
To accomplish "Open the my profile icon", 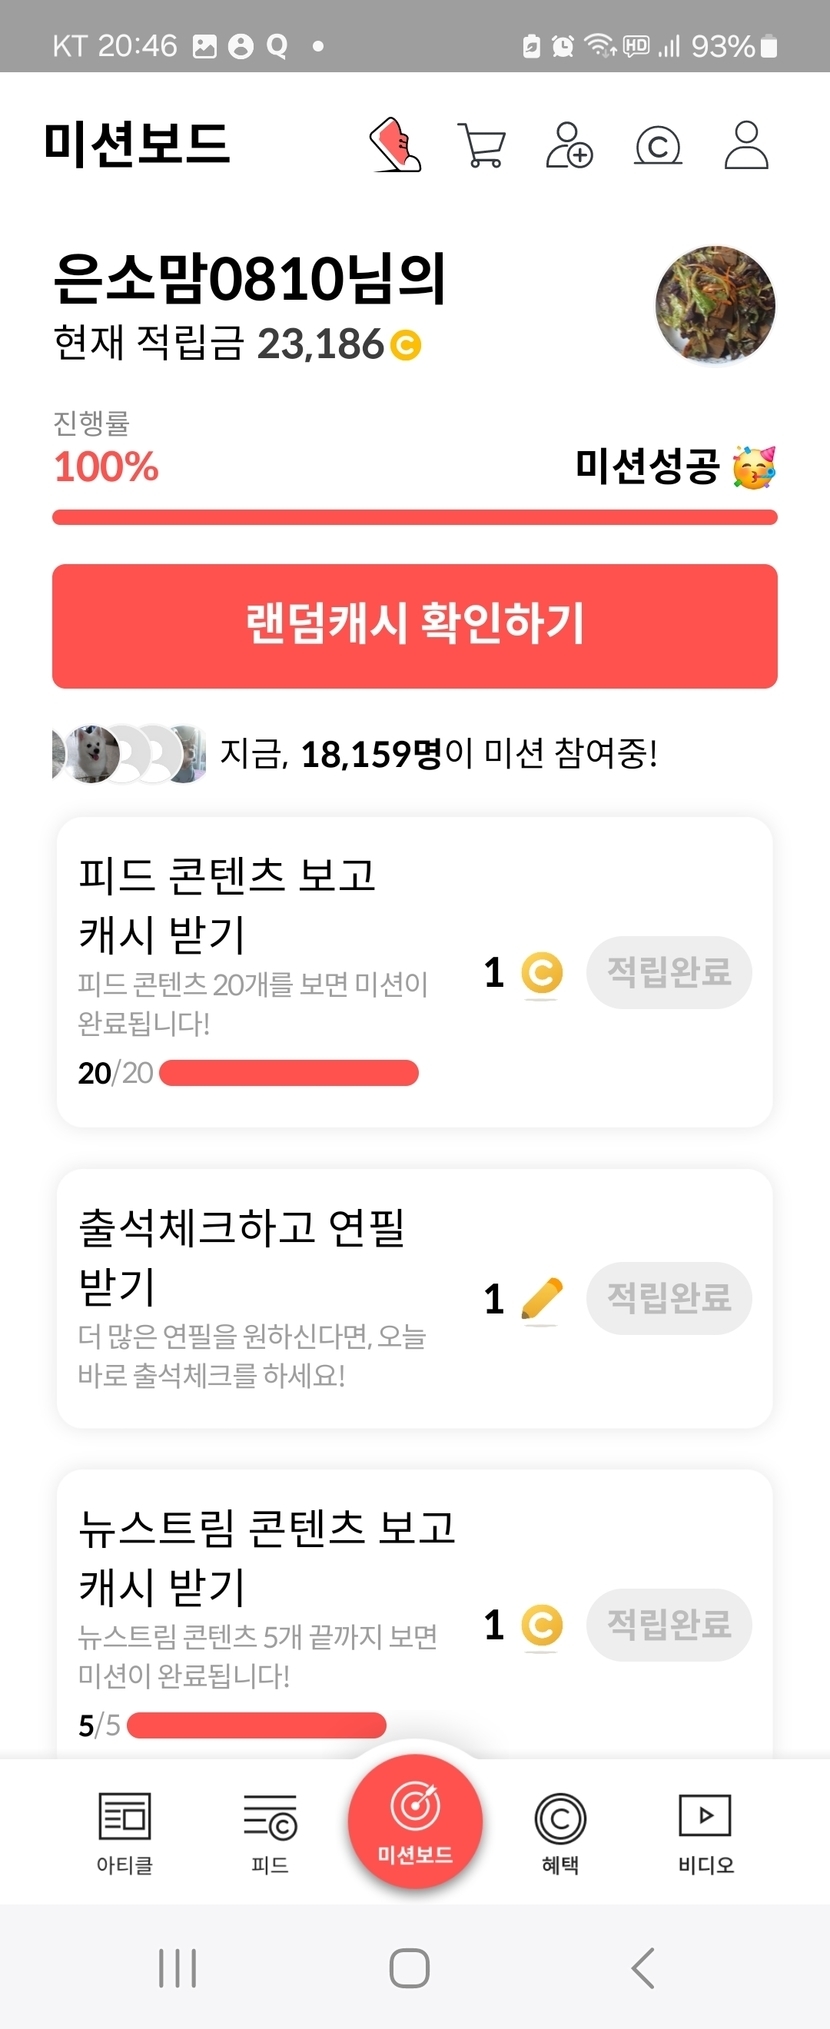I will pos(746,145).
